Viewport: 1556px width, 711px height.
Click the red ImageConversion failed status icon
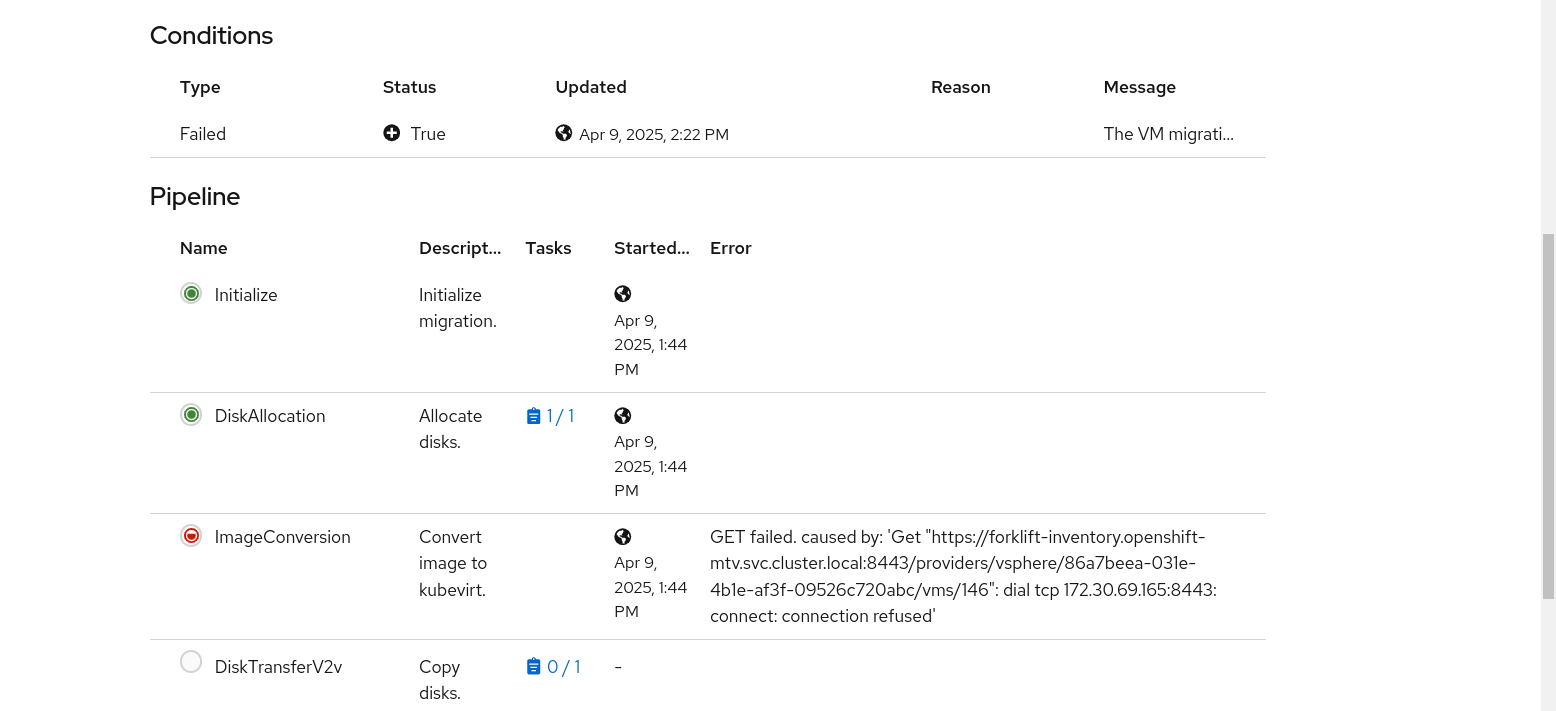191,536
